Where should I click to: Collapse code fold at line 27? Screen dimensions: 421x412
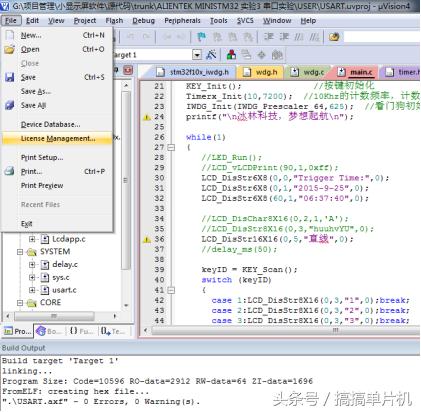pyautogui.click(x=171, y=147)
